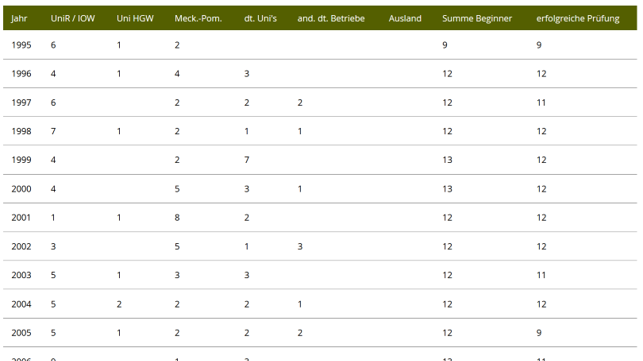Select the UniR / IOW column header
Viewport: 643px width, 361px height.
pyautogui.click(x=73, y=18)
